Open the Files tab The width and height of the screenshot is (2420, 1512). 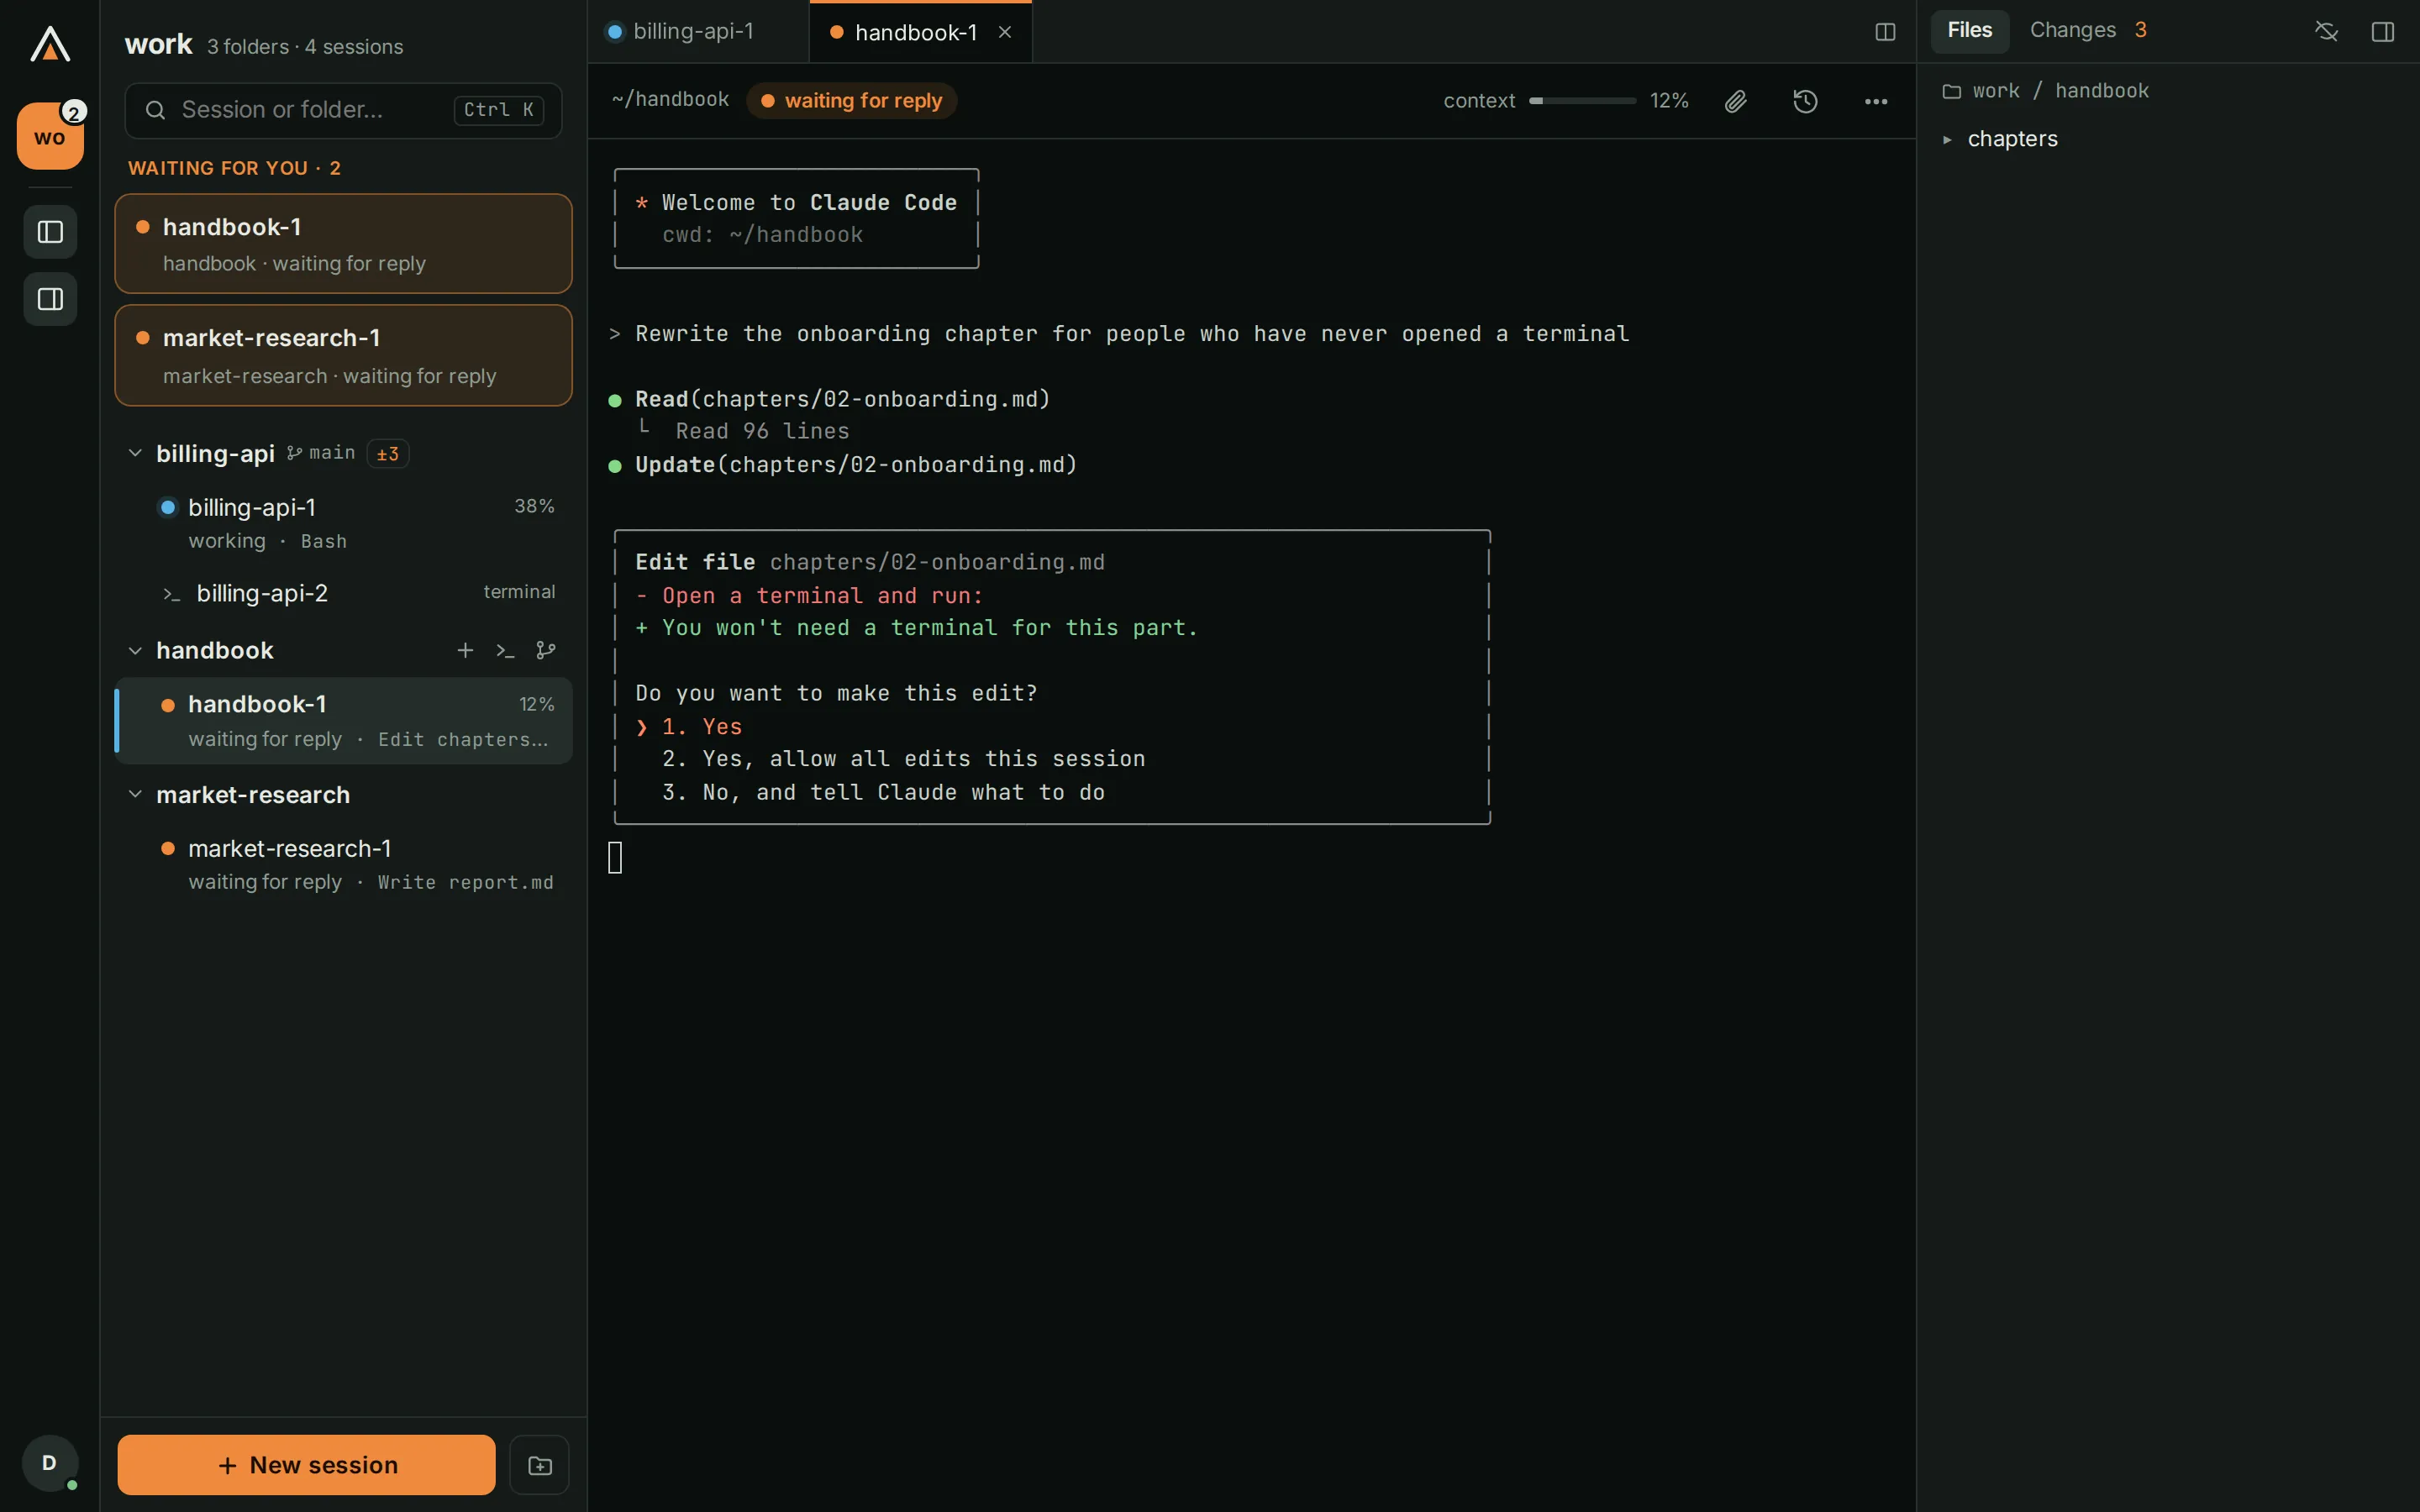tap(1969, 31)
